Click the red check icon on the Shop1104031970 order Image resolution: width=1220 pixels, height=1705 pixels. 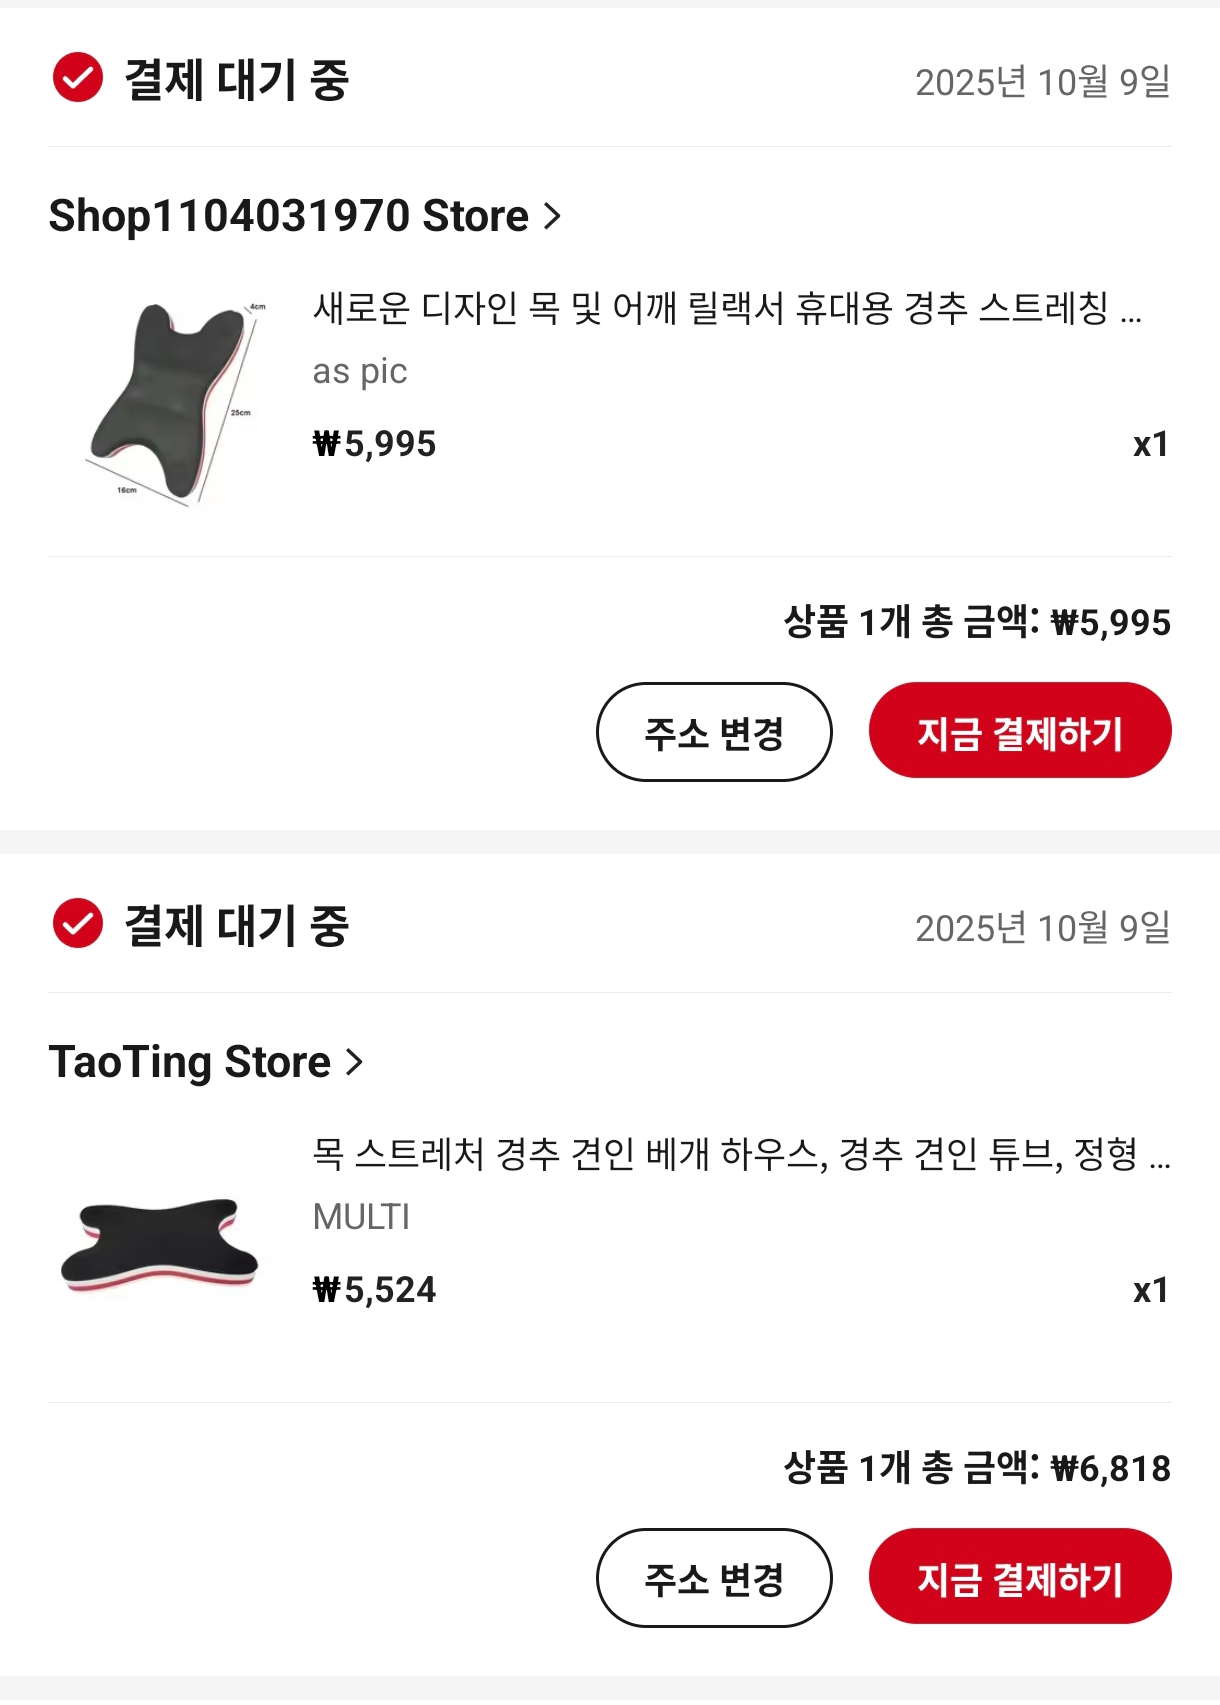click(x=78, y=78)
